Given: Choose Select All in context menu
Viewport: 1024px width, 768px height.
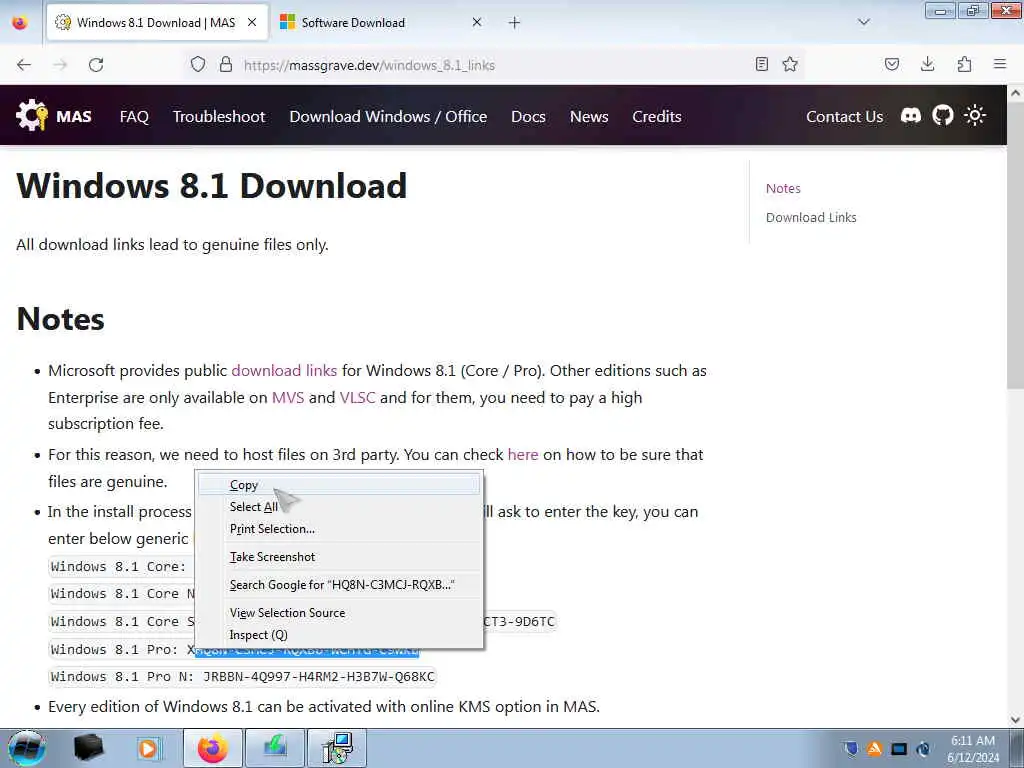Looking at the screenshot, I should [339, 507].
